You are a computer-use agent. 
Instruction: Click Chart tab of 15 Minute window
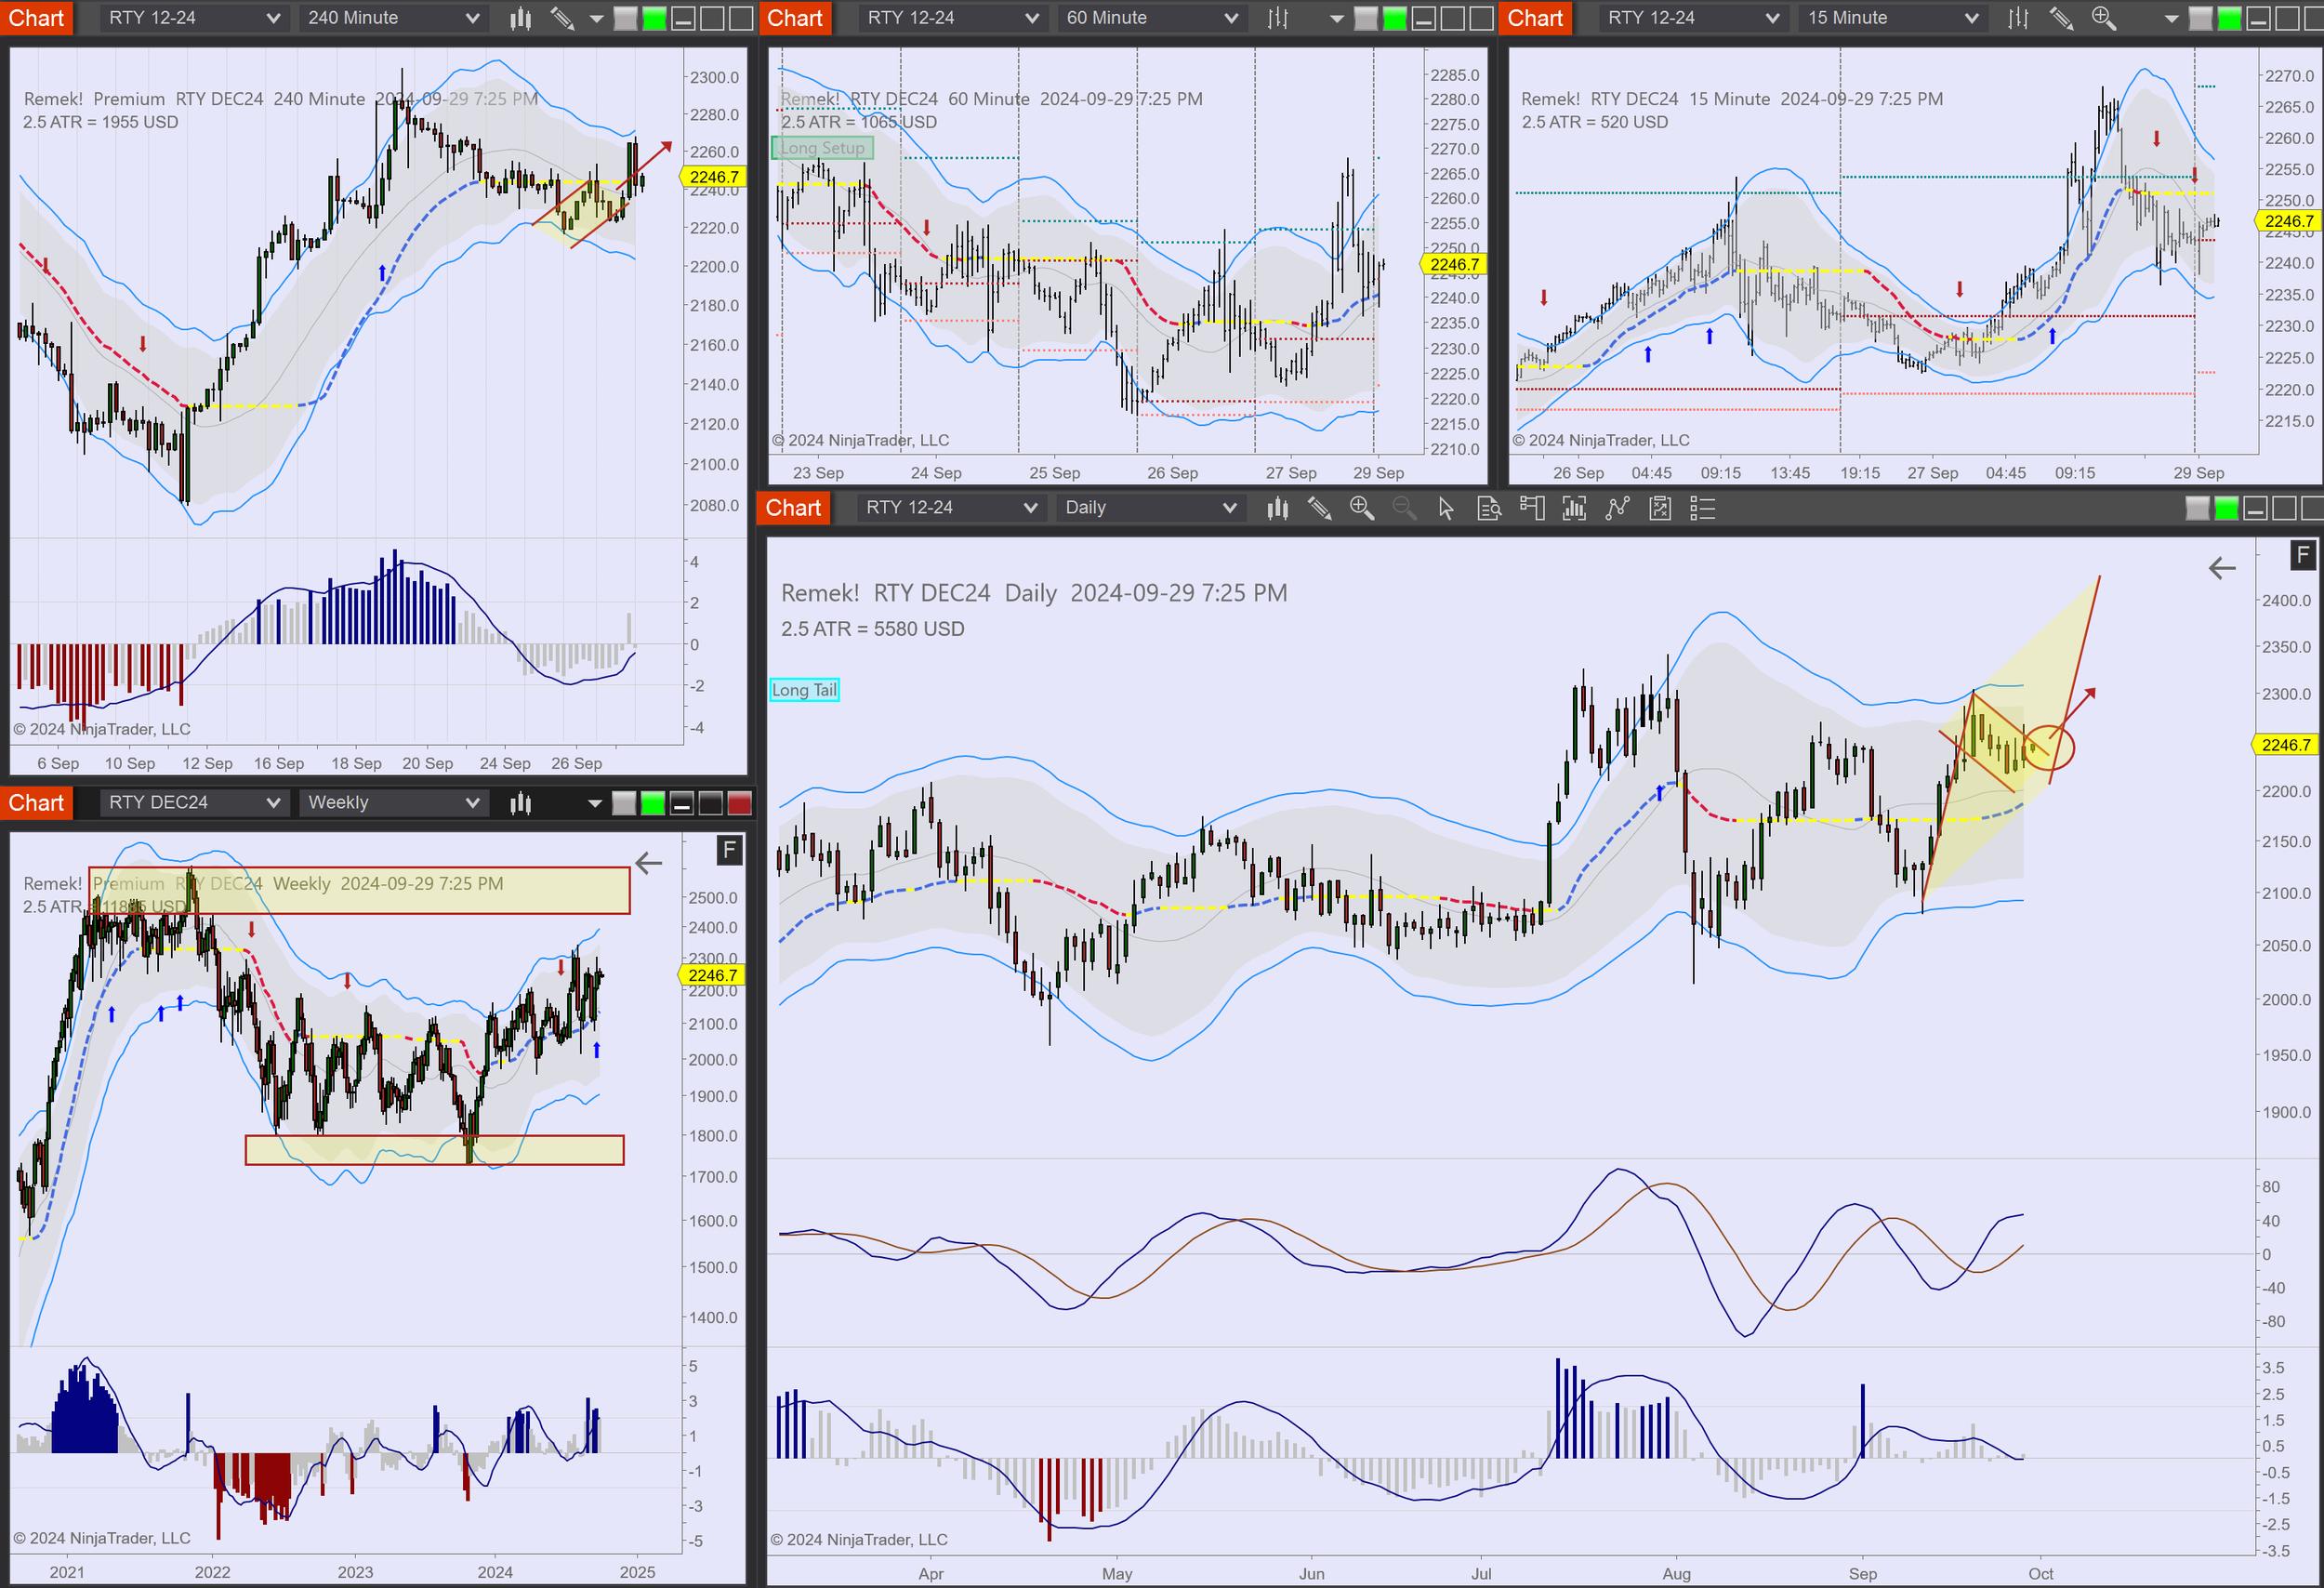[1535, 18]
